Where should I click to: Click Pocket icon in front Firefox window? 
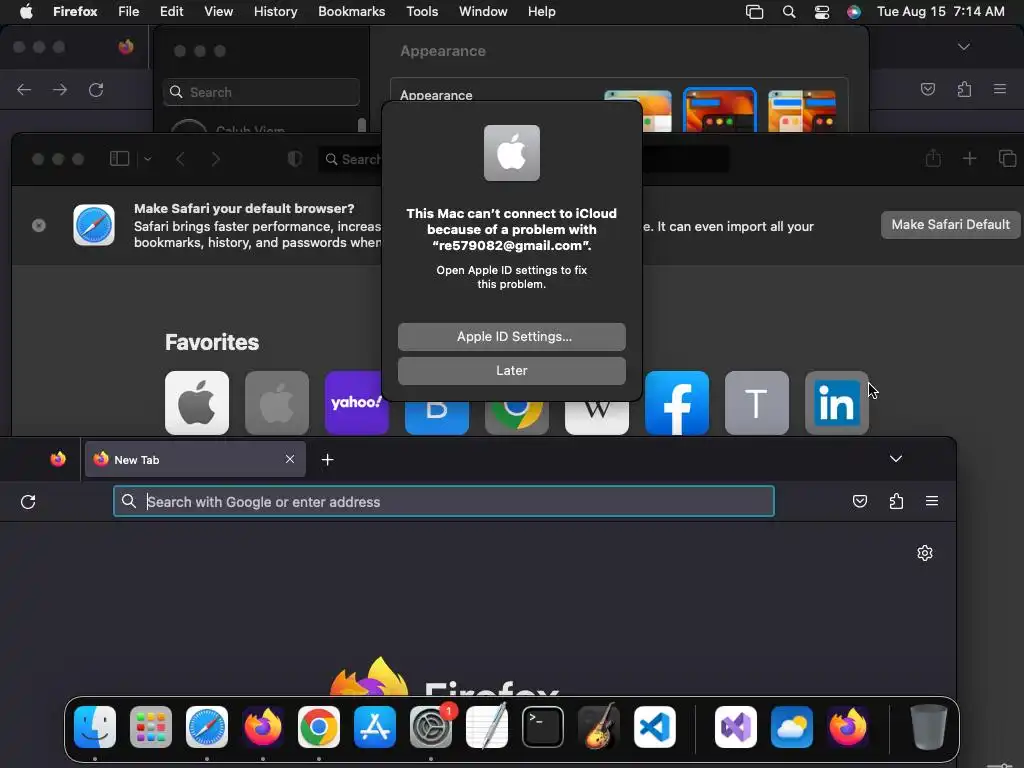click(x=860, y=501)
